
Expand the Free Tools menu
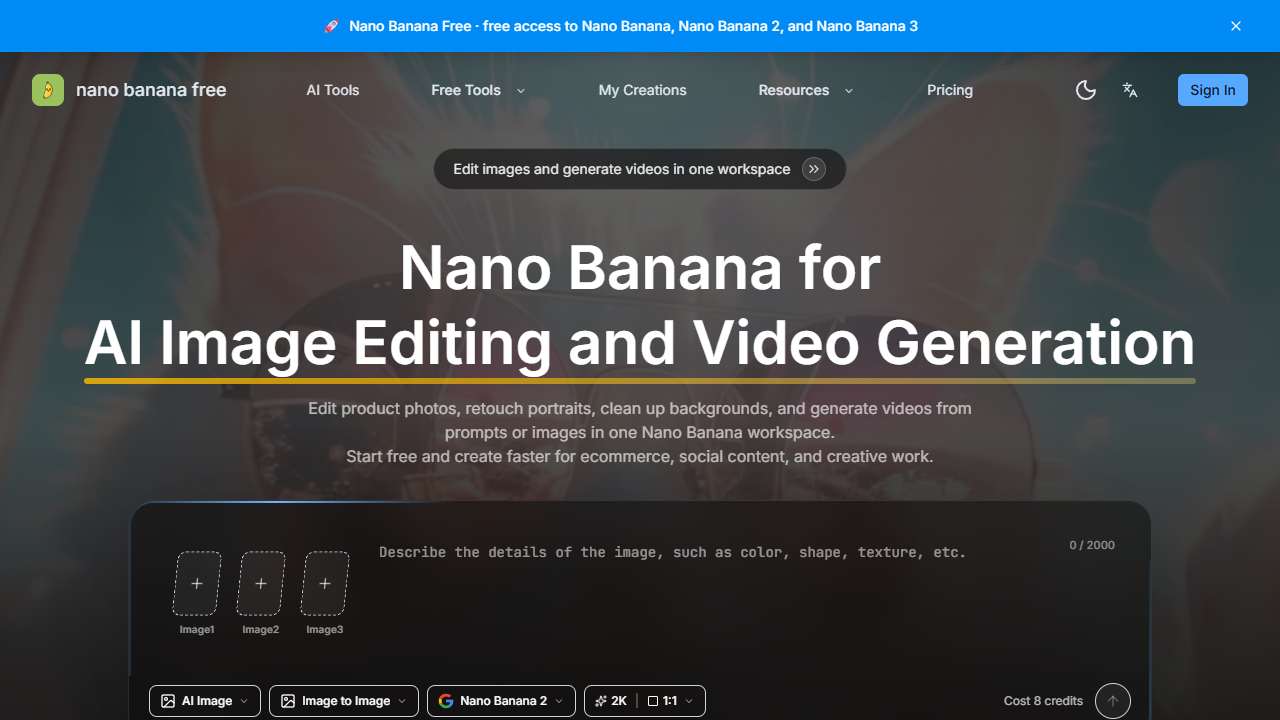[477, 90]
